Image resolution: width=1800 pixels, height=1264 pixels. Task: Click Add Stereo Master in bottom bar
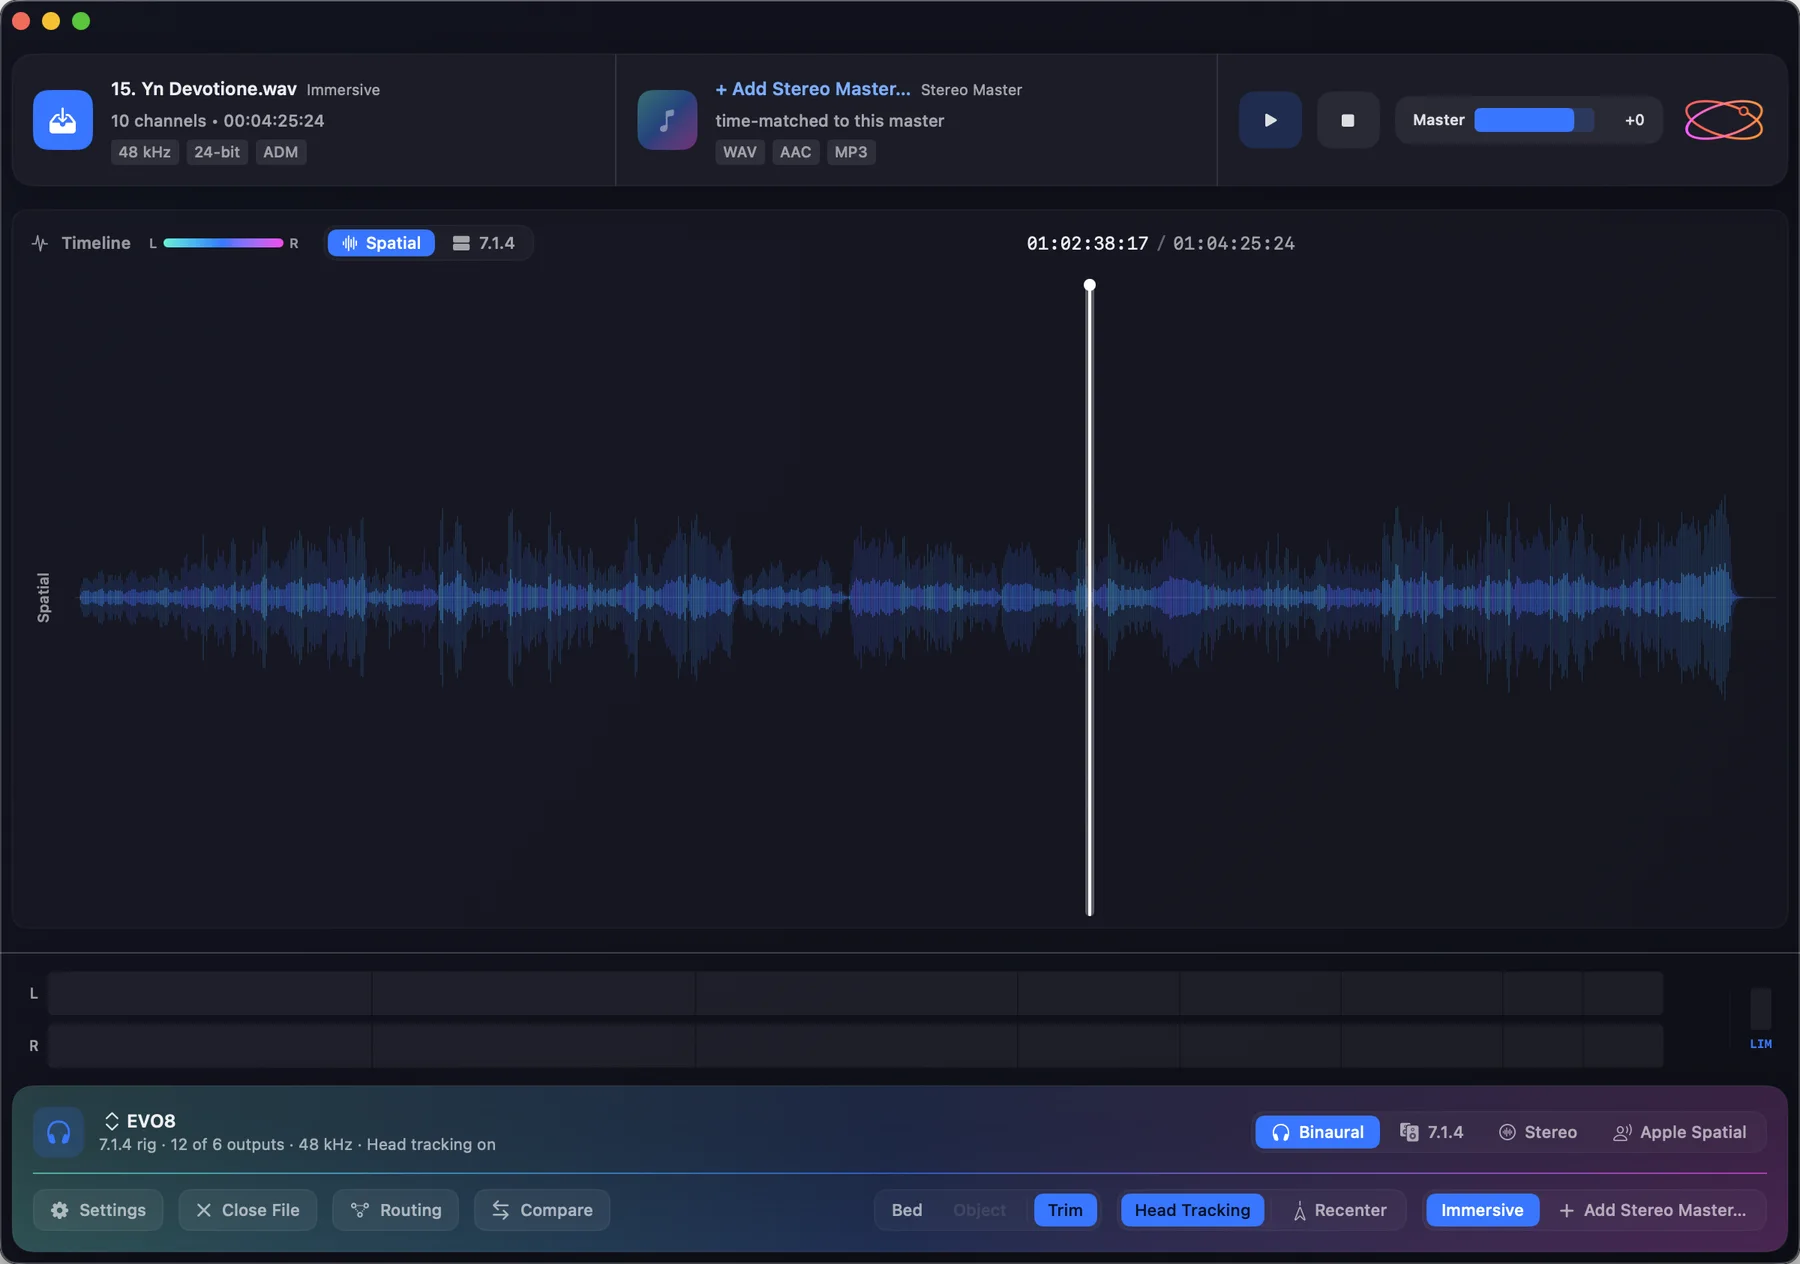1653,1210
